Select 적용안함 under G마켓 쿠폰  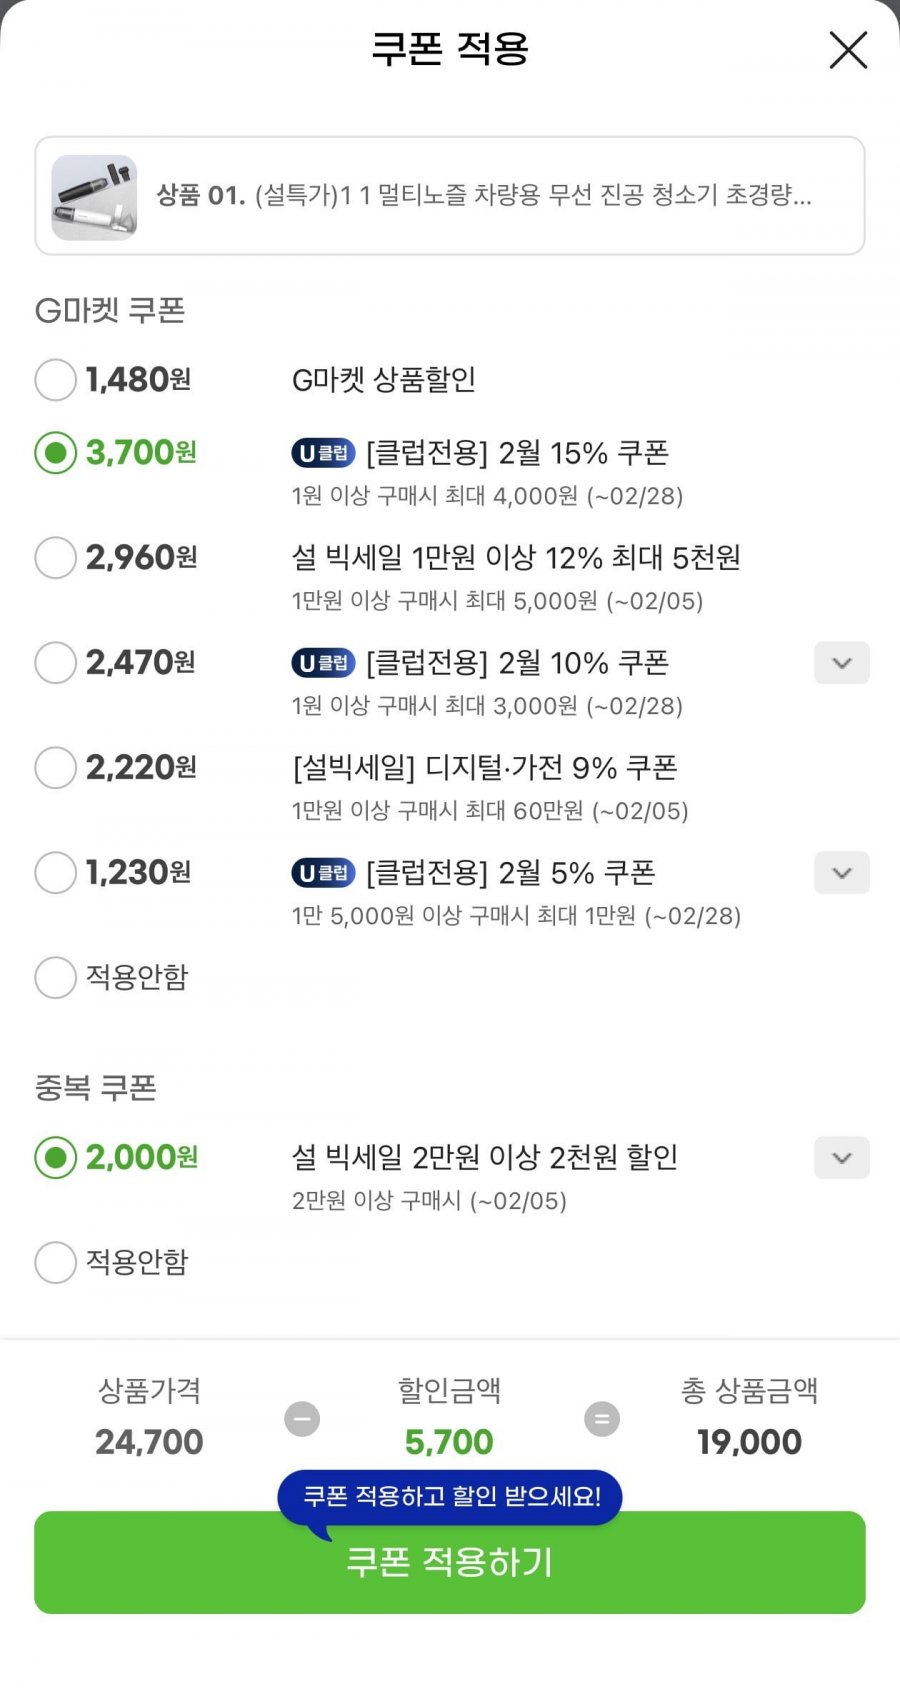click(x=56, y=978)
